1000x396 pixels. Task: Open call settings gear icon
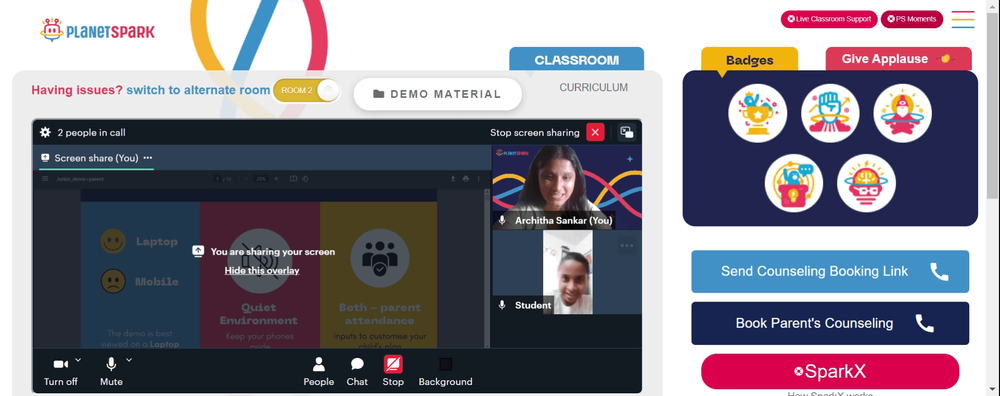click(45, 132)
